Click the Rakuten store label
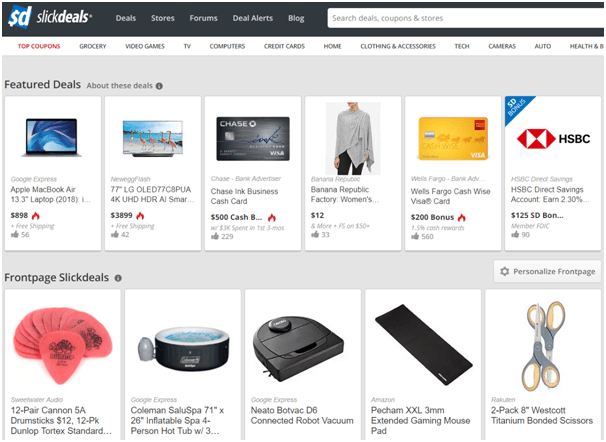The width and height of the screenshot is (606, 442). click(503, 400)
